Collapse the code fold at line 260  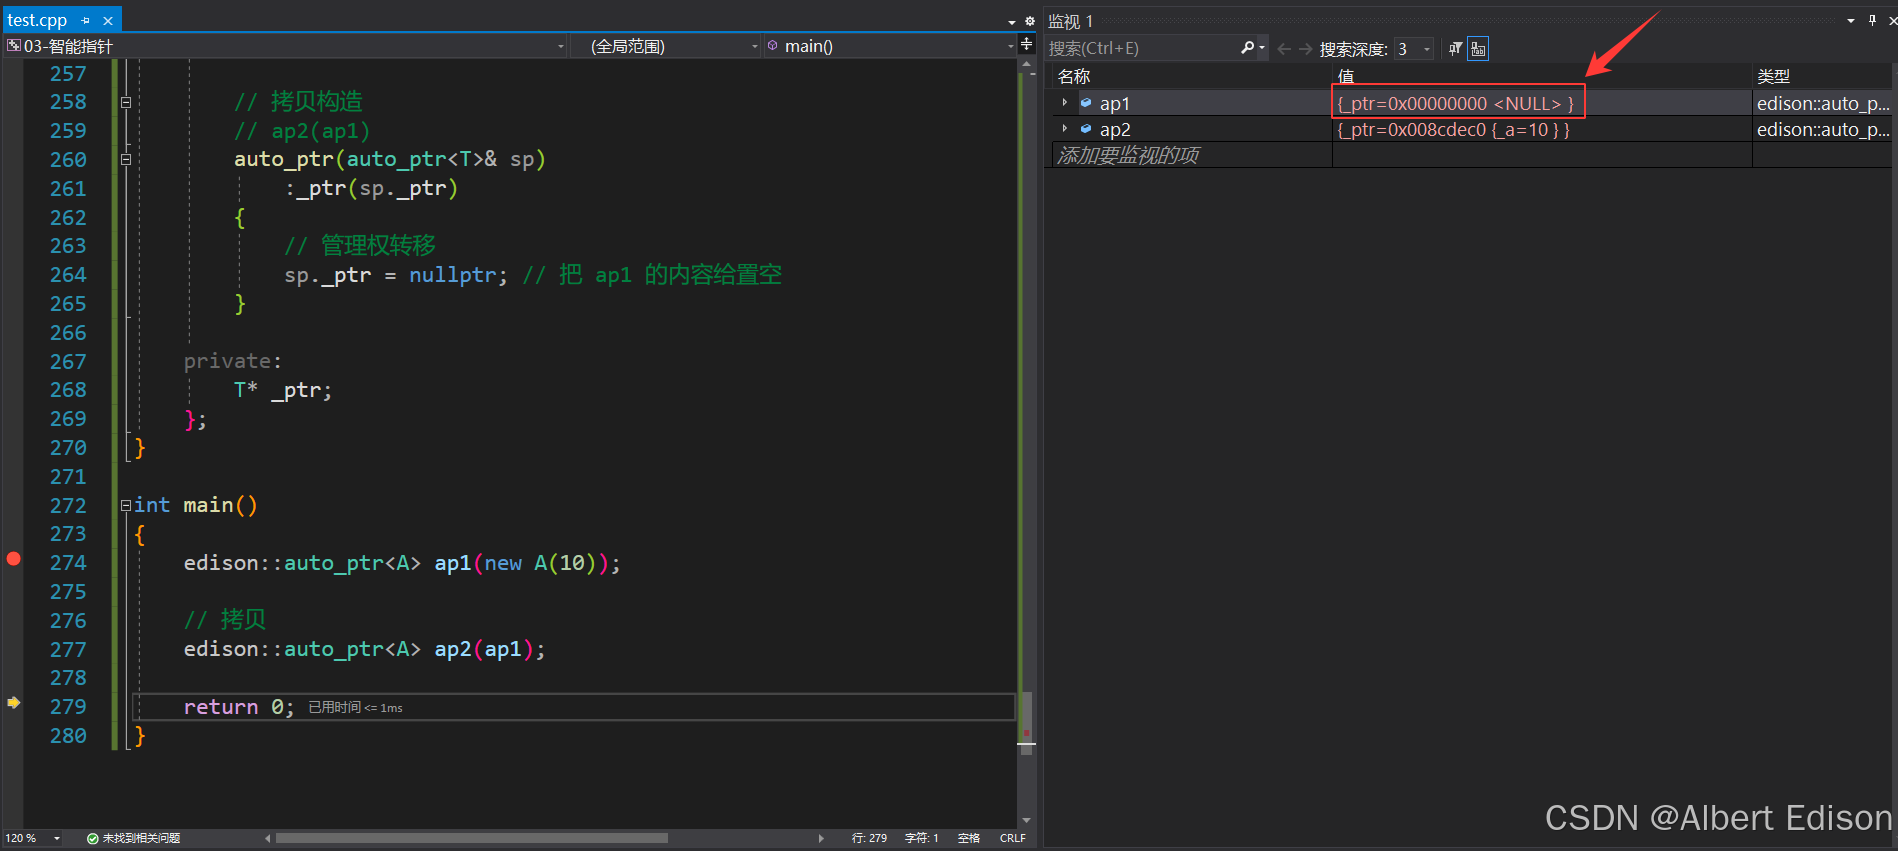(x=126, y=159)
